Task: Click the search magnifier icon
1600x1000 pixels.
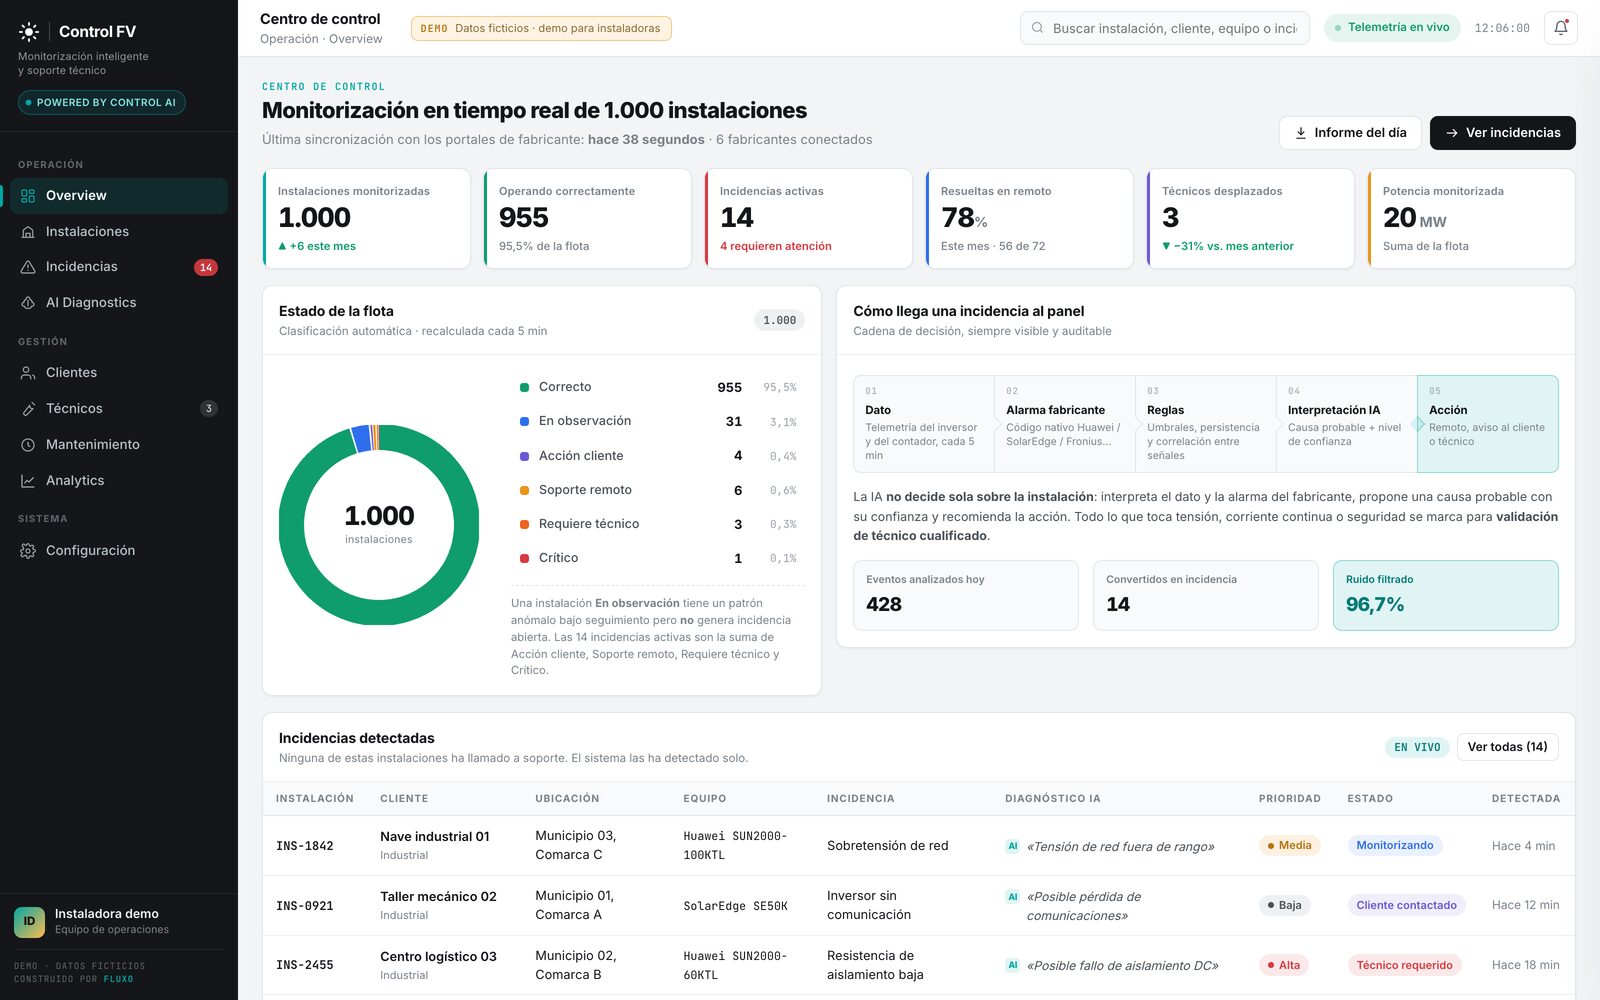Action: pos(1038,28)
